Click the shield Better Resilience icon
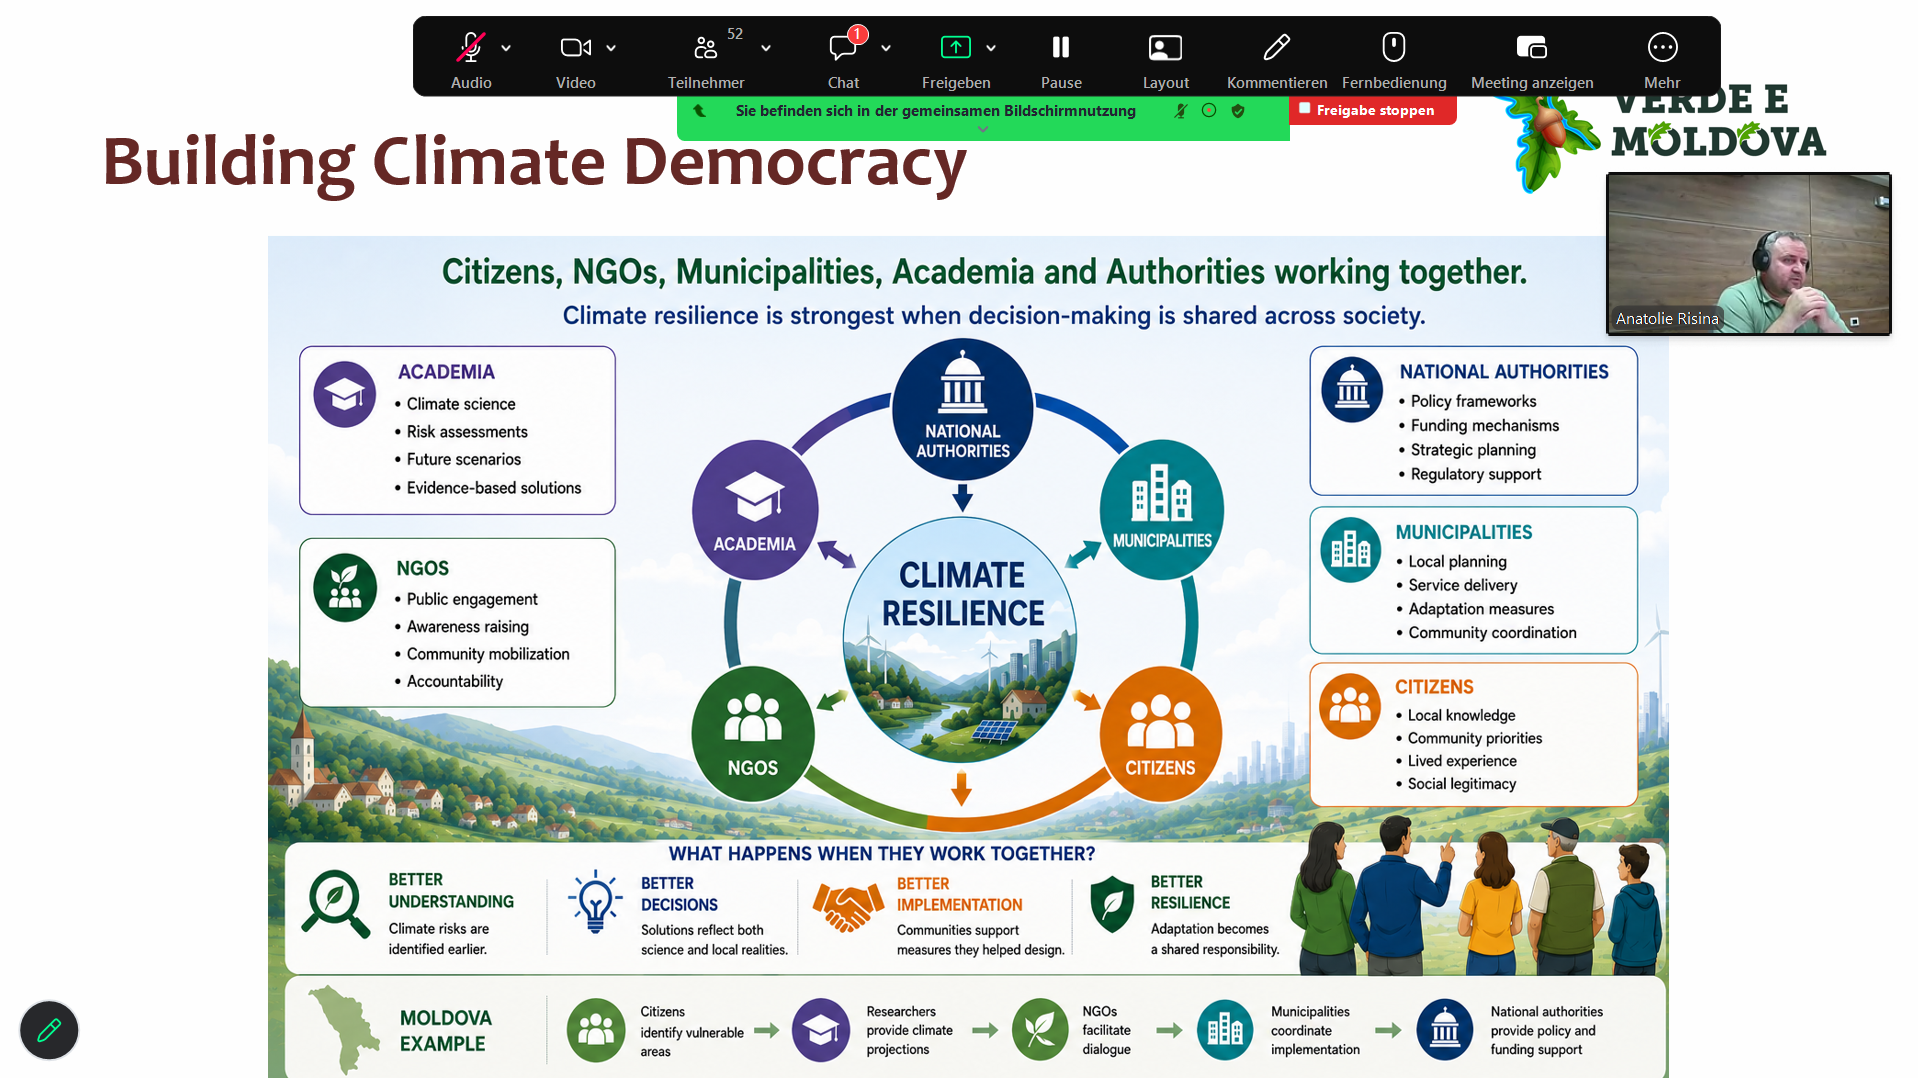The image size is (1918, 1078). (x=1112, y=905)
